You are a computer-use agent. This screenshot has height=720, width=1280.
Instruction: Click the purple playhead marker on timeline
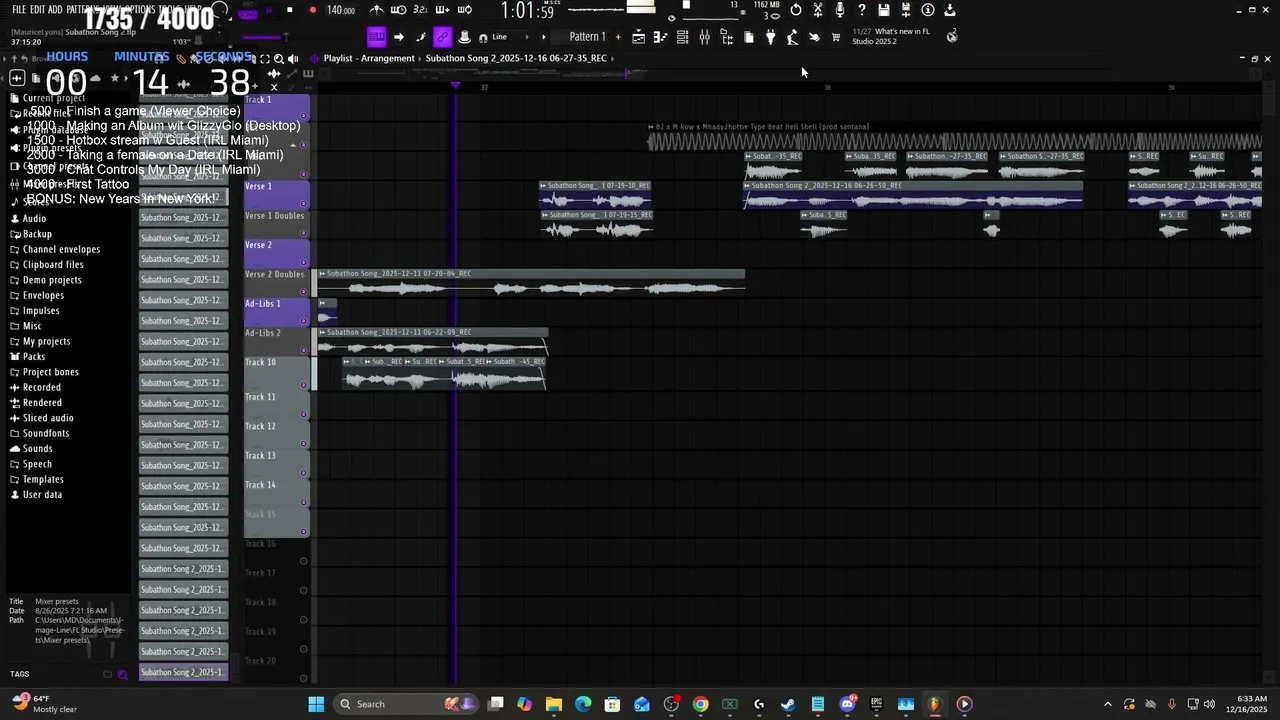(x=455, y=85)
